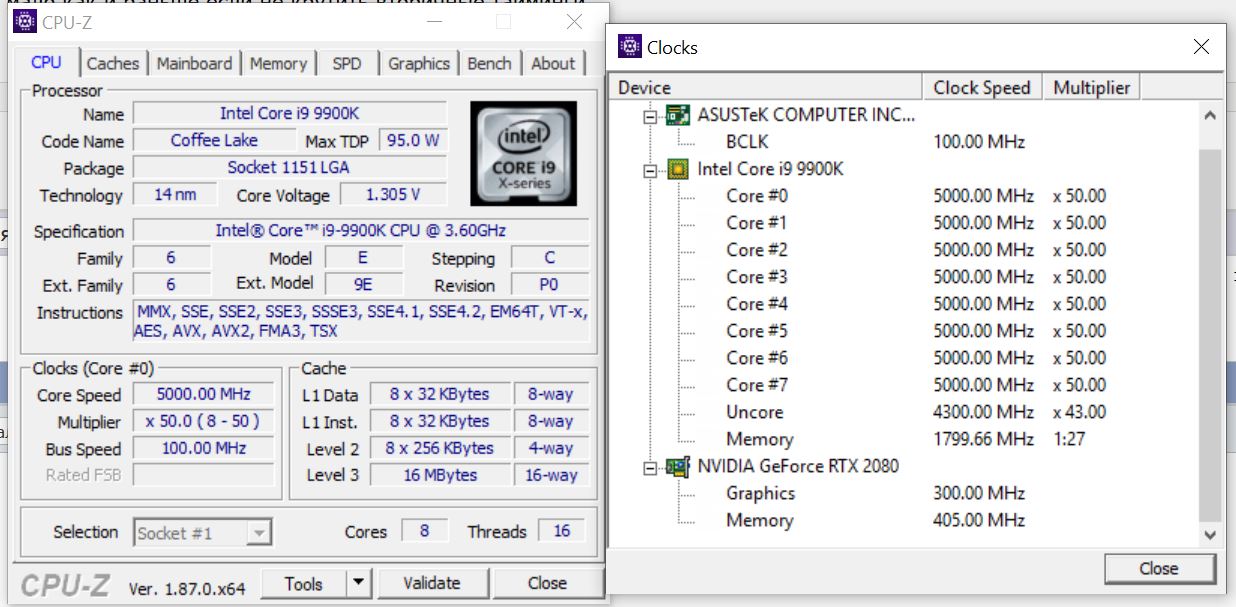Open the Mainboard tab
The width and height of the screenshot is (1236, 607).
click(196, 63)
